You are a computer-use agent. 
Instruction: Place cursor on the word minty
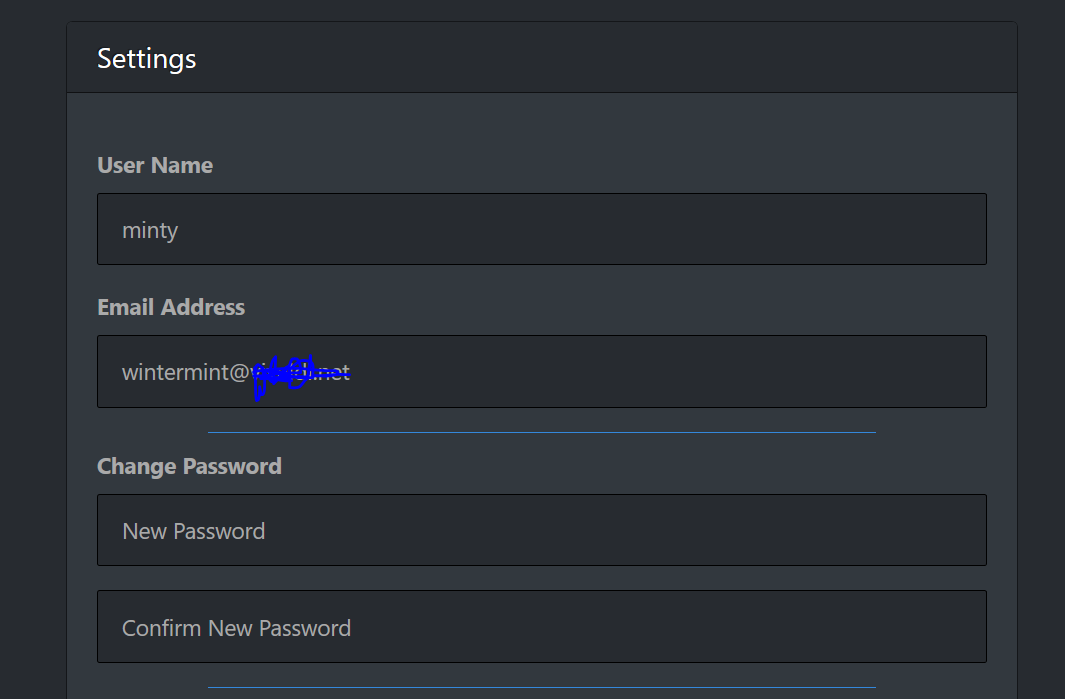coord(150,231)
